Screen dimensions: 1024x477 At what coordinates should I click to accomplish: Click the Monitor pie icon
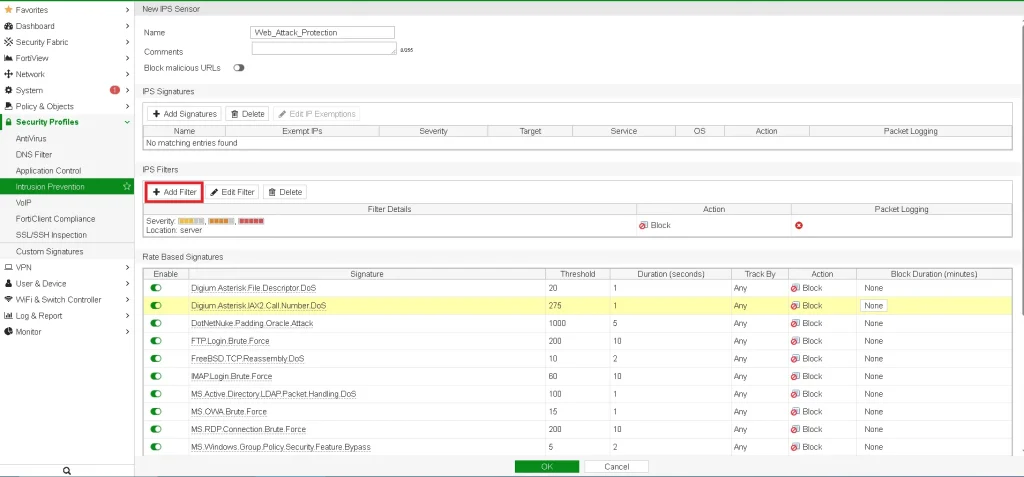tap(8, 331)
